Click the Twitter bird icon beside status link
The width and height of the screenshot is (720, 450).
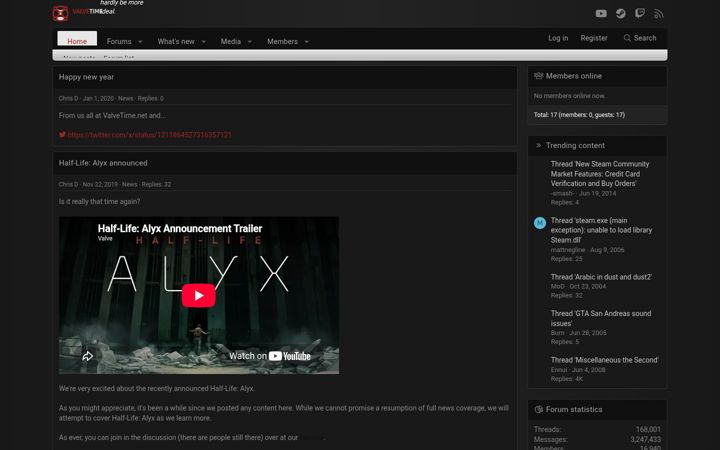(62, 135)
